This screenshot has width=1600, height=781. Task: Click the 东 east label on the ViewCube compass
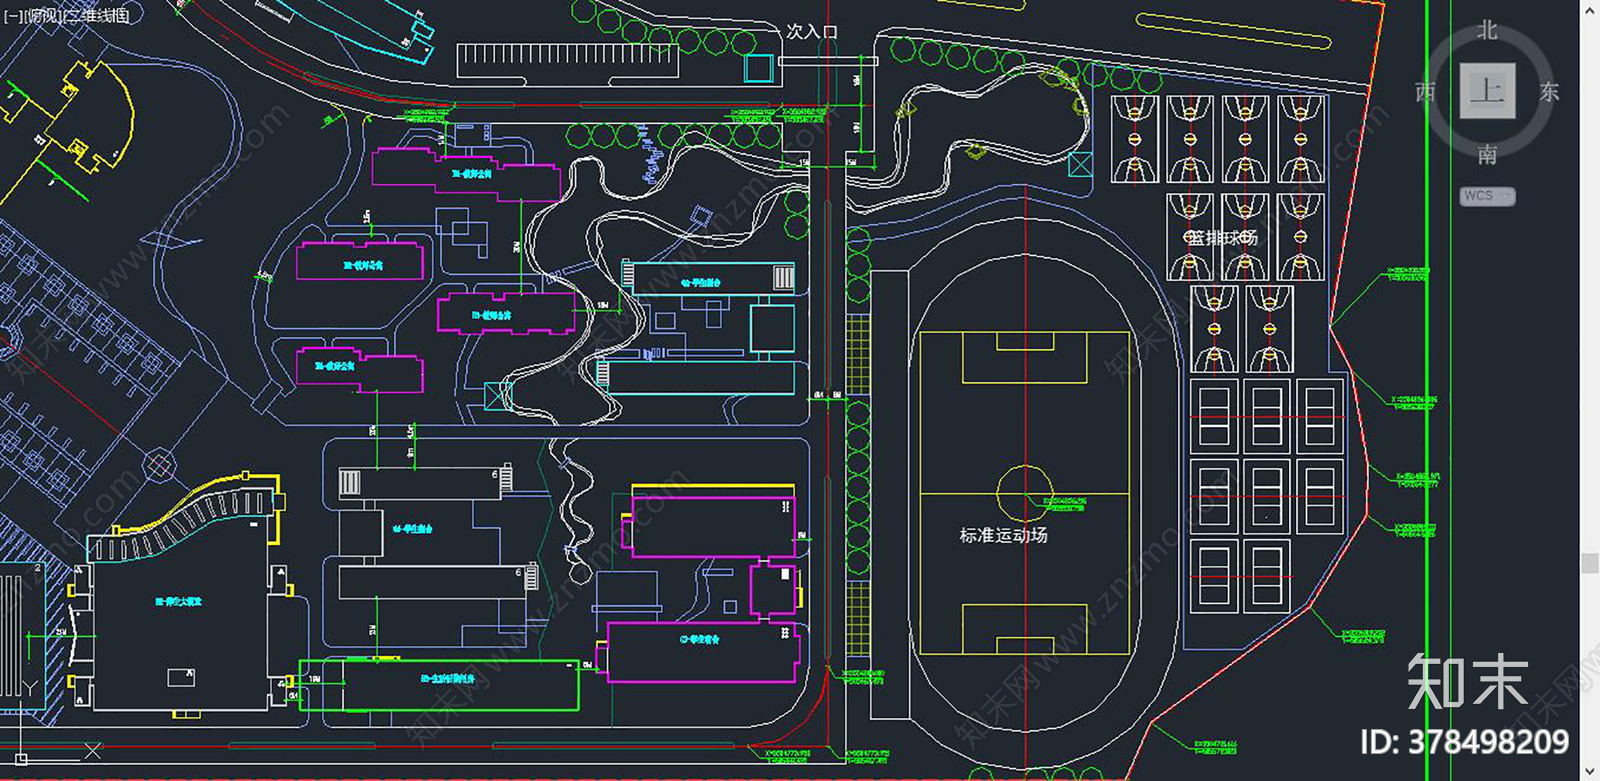point(1549,92)
